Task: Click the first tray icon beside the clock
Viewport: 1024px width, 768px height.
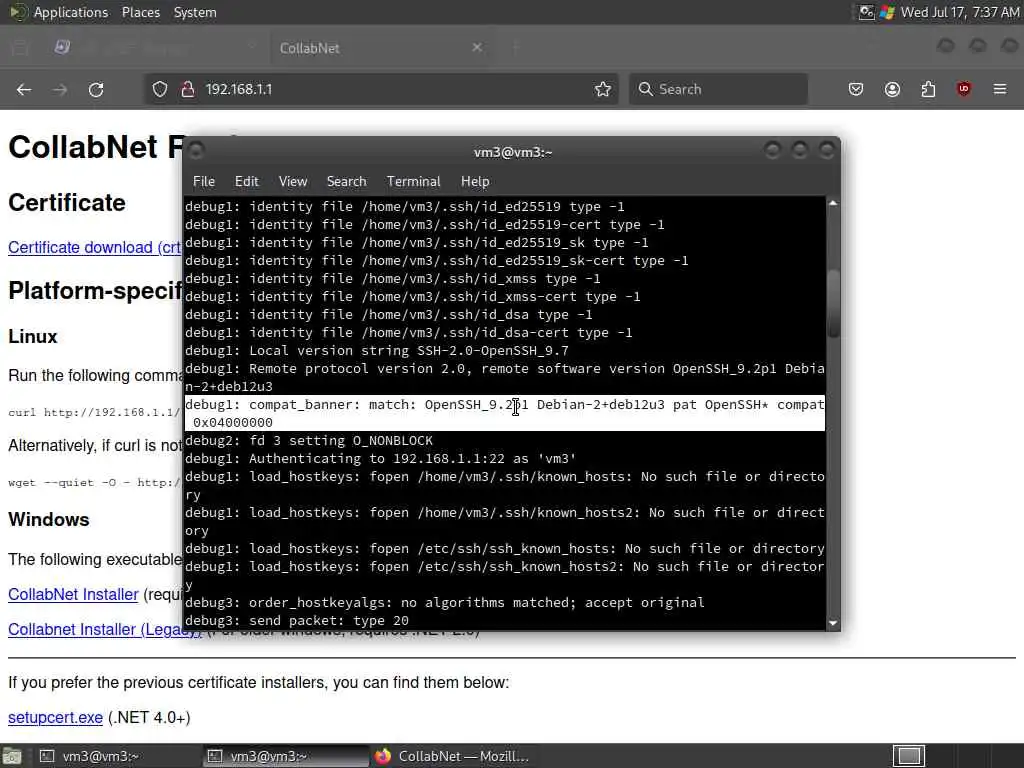Action: [x=866, y=12]
